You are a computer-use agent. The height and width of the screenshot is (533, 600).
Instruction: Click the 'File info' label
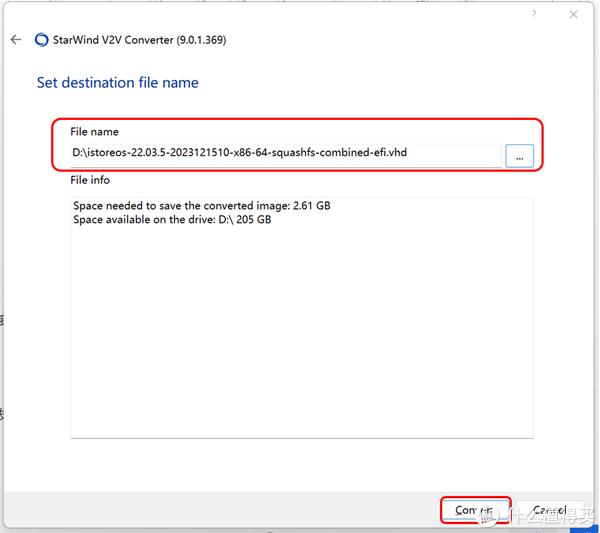click(90, 180)
